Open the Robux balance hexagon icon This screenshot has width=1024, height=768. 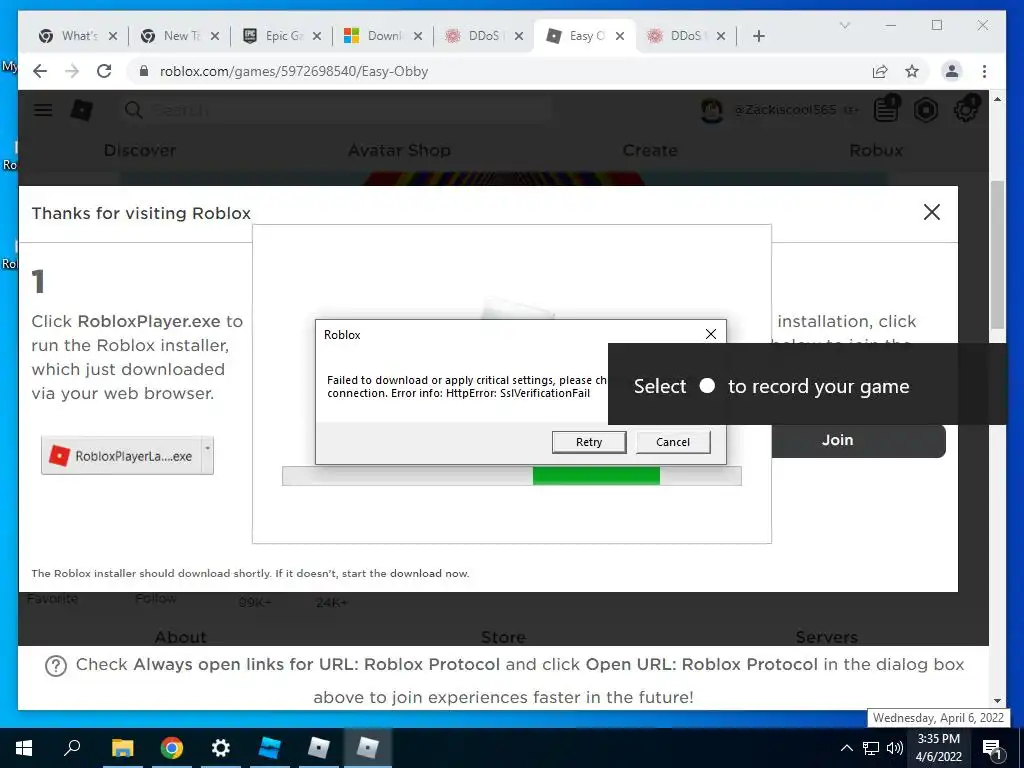pyautogui.click(x=925, y=110)
